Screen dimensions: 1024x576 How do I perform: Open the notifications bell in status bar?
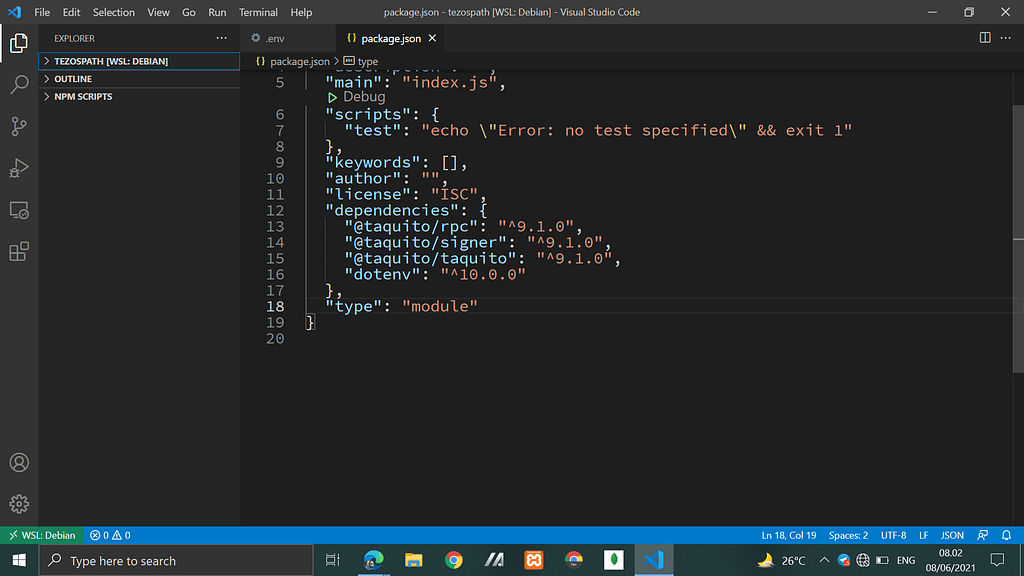(x=1006, y=535)
